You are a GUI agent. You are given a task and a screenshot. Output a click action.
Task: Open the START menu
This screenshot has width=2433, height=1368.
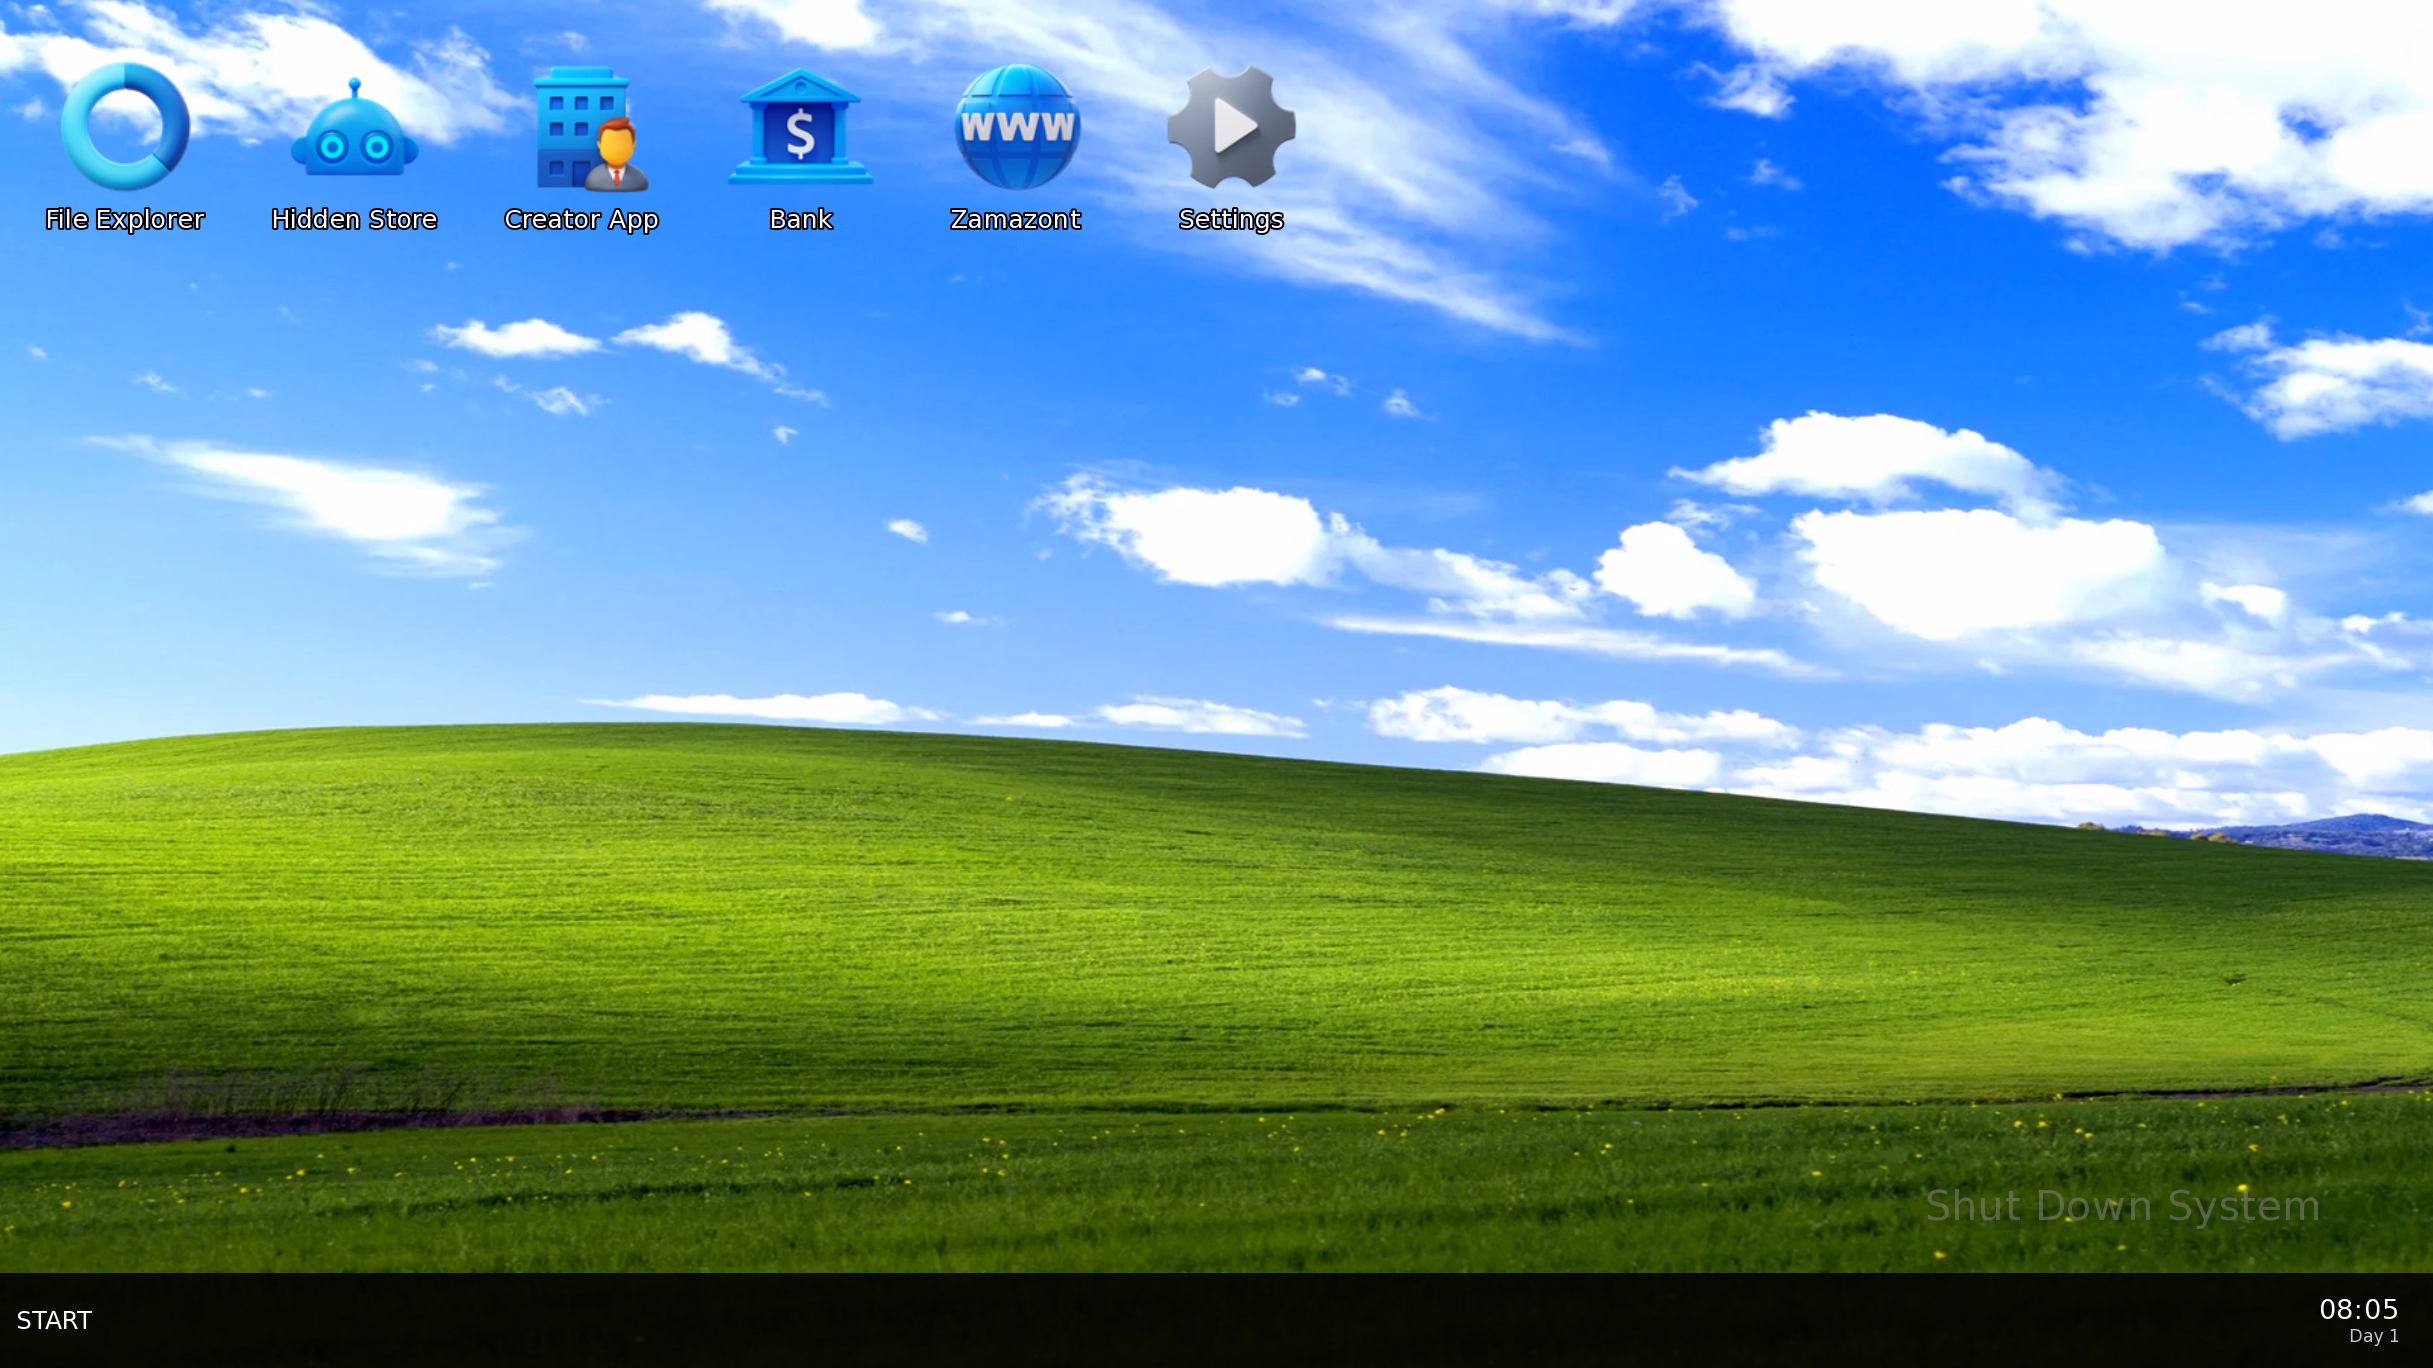coord(54,1320)
